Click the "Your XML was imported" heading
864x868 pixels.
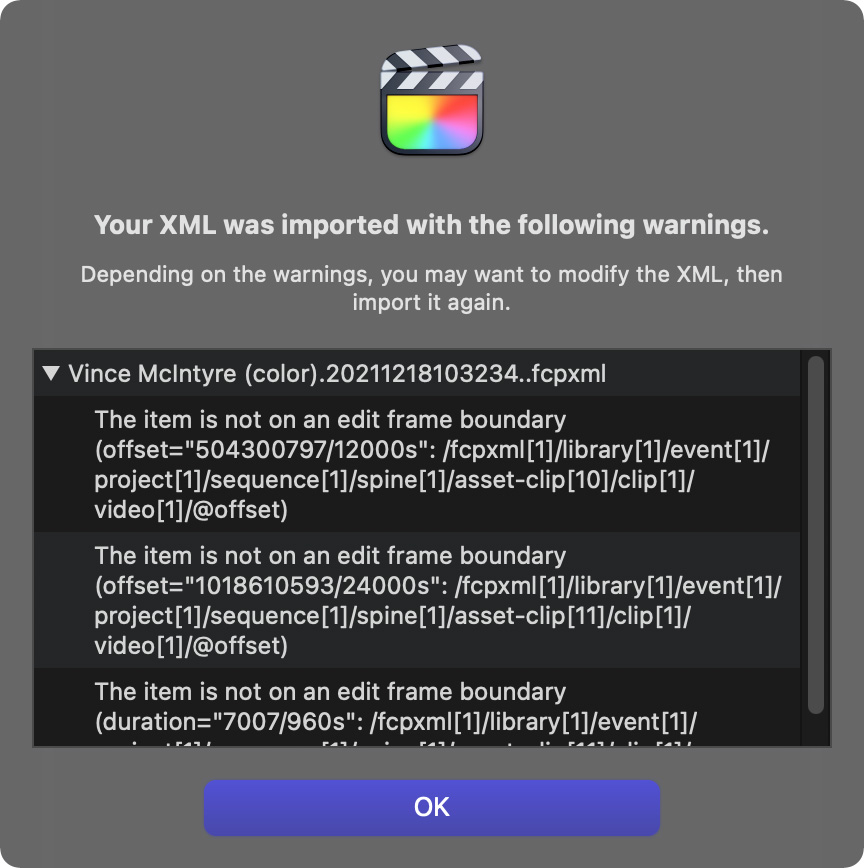(432, 225)
